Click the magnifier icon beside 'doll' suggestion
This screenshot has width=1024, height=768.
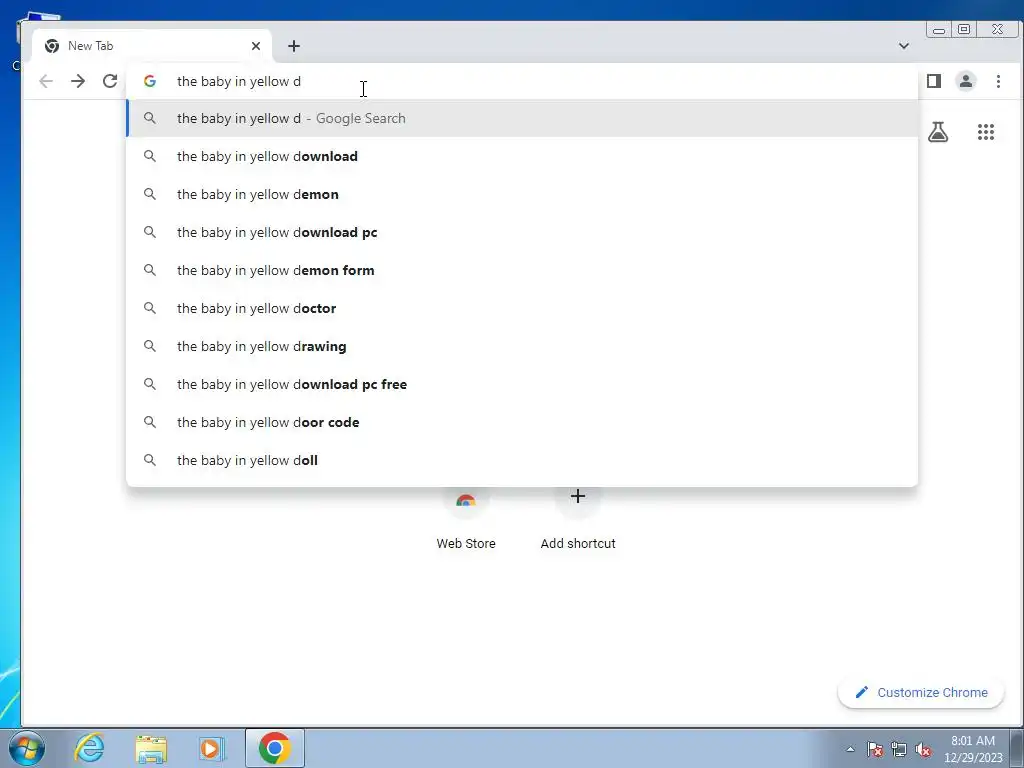[150, 460]
